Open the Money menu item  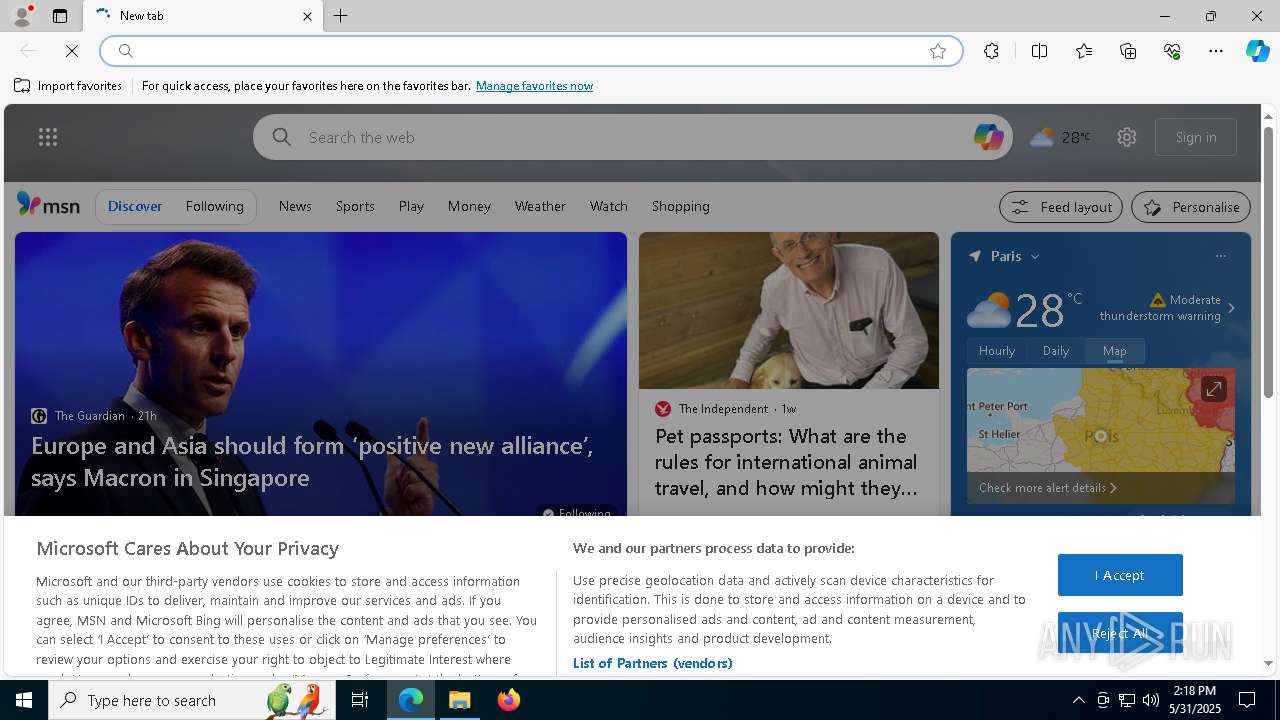469,206
